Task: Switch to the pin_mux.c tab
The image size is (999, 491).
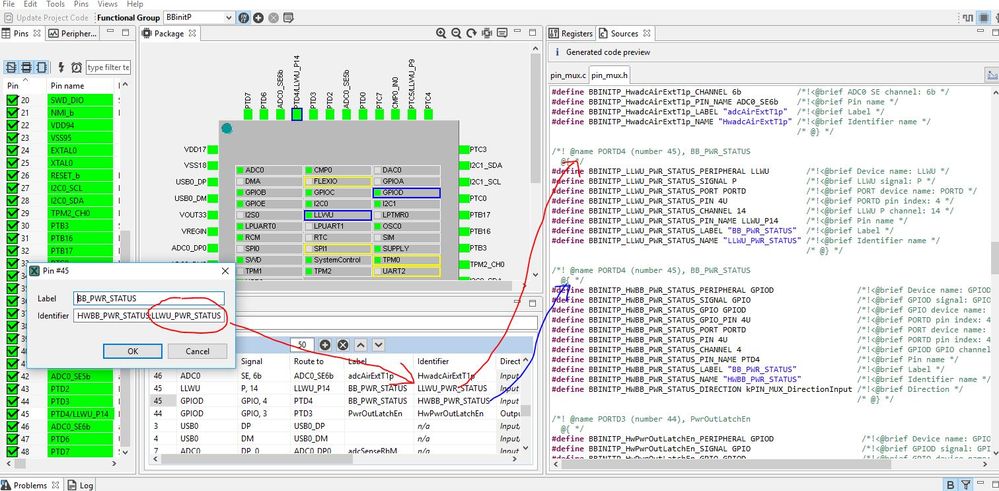Action: coord(568,75)
